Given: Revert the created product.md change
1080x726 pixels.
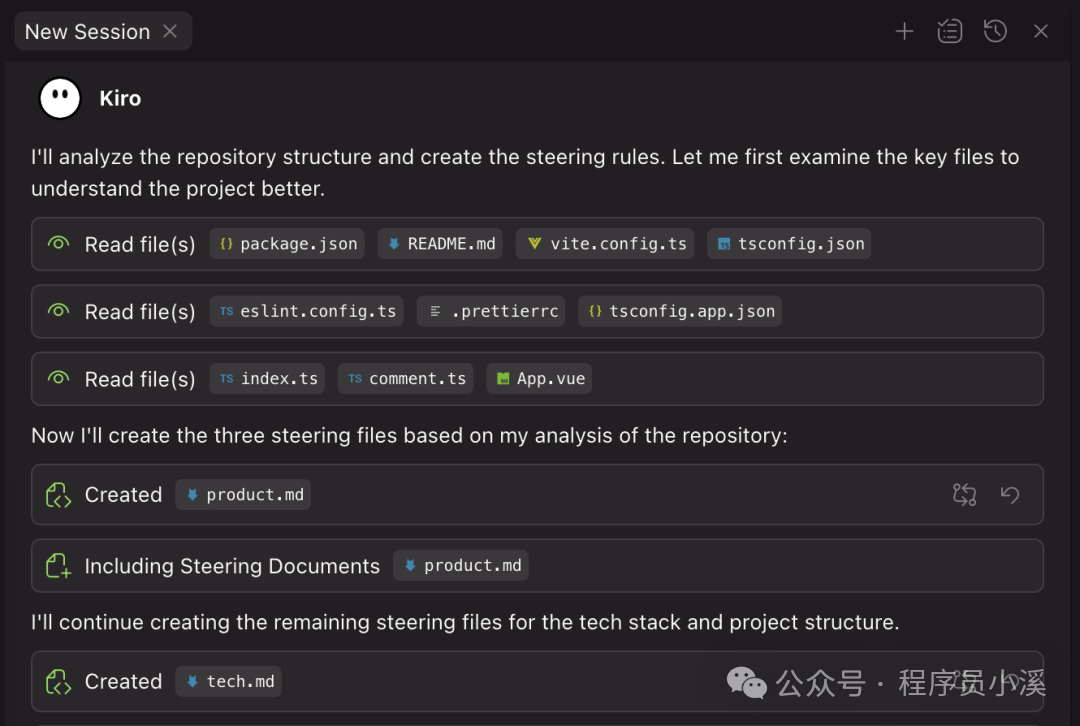Looking at the screenshot, I should coord(1010,494).
